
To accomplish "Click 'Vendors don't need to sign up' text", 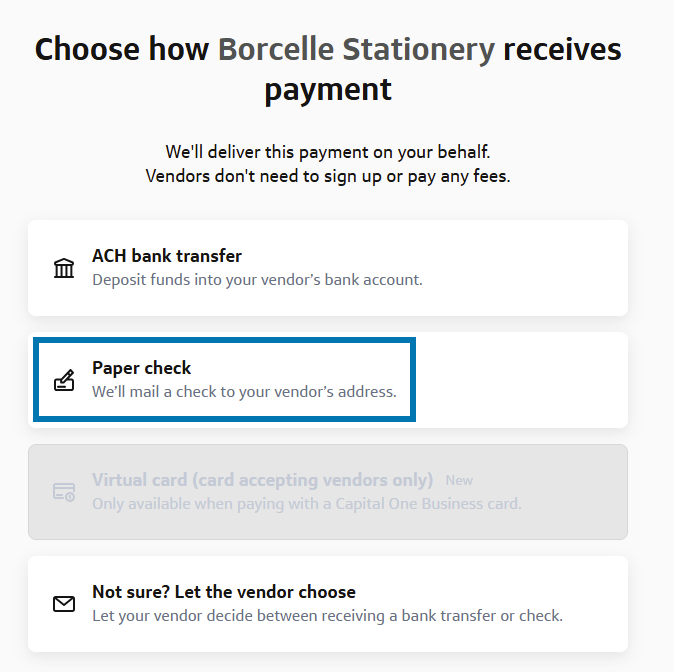I will coord(328,176).
